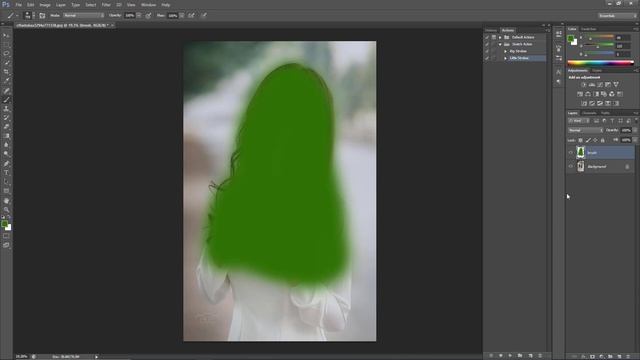640x360 pixels.
Task: Select the Rectangle shape tool
Action: click(6, 191)
